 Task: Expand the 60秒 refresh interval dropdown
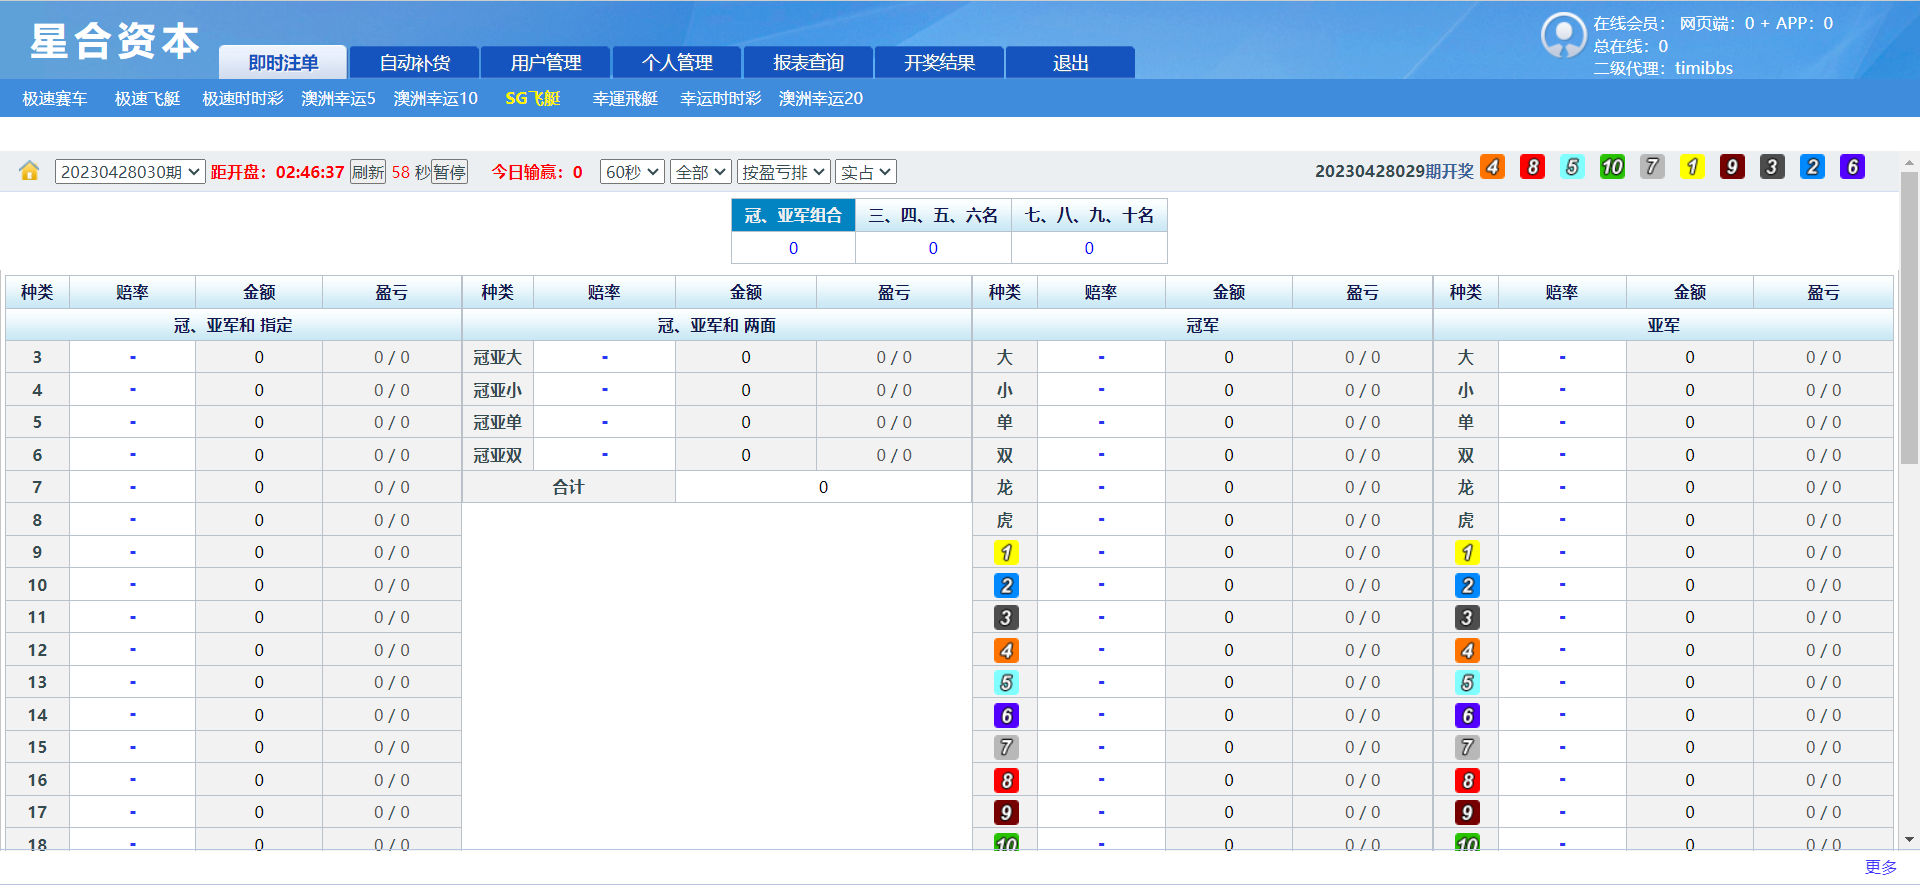click(632, 172)
